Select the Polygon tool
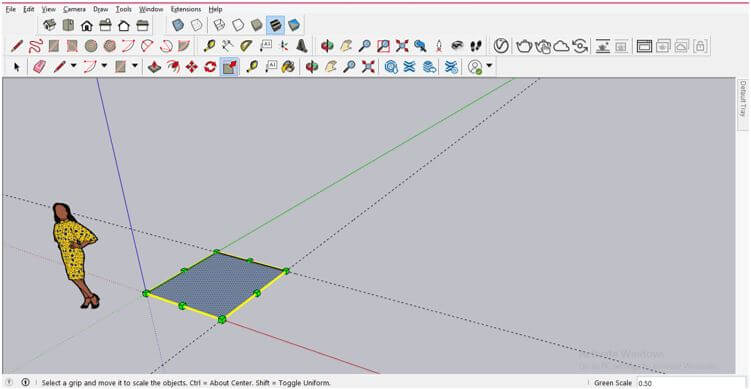This screenshot has width=751, height=389. pos(110,46)
